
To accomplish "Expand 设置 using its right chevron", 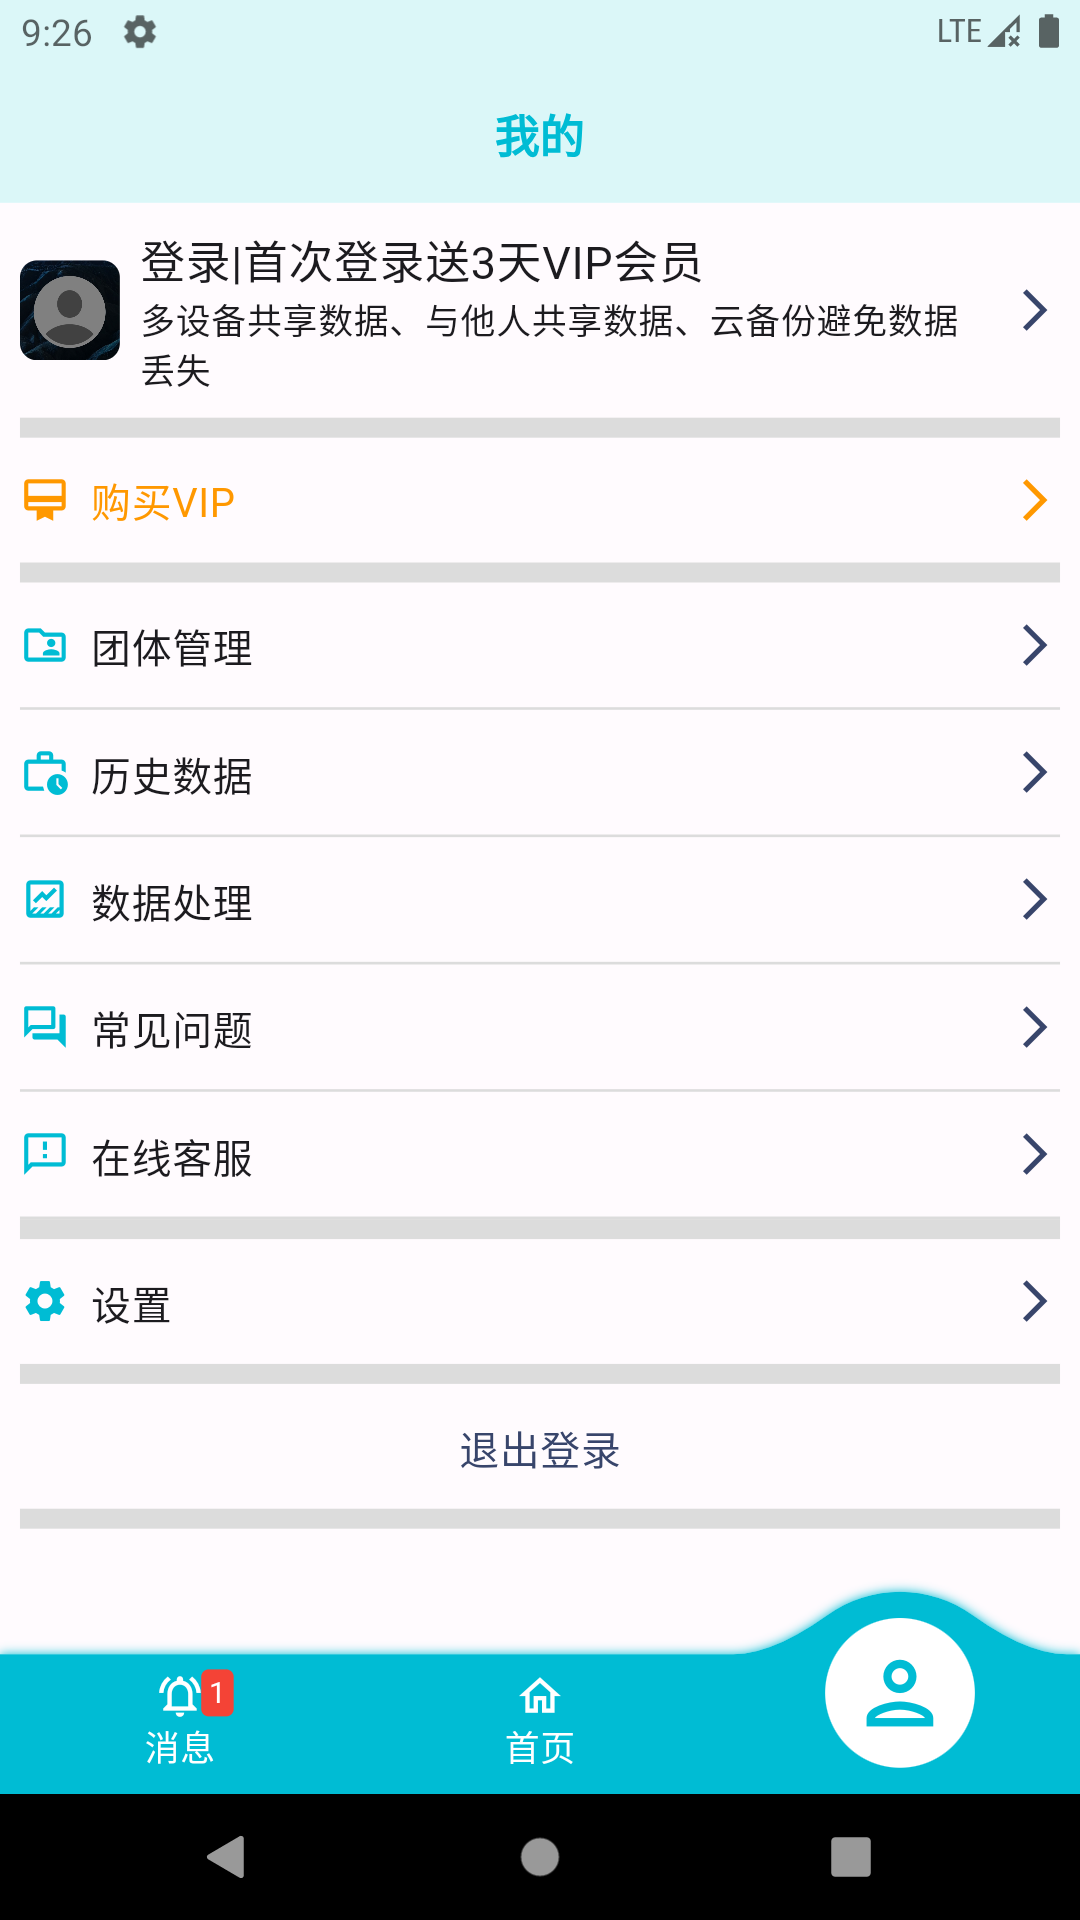I will (1035, 1301).
